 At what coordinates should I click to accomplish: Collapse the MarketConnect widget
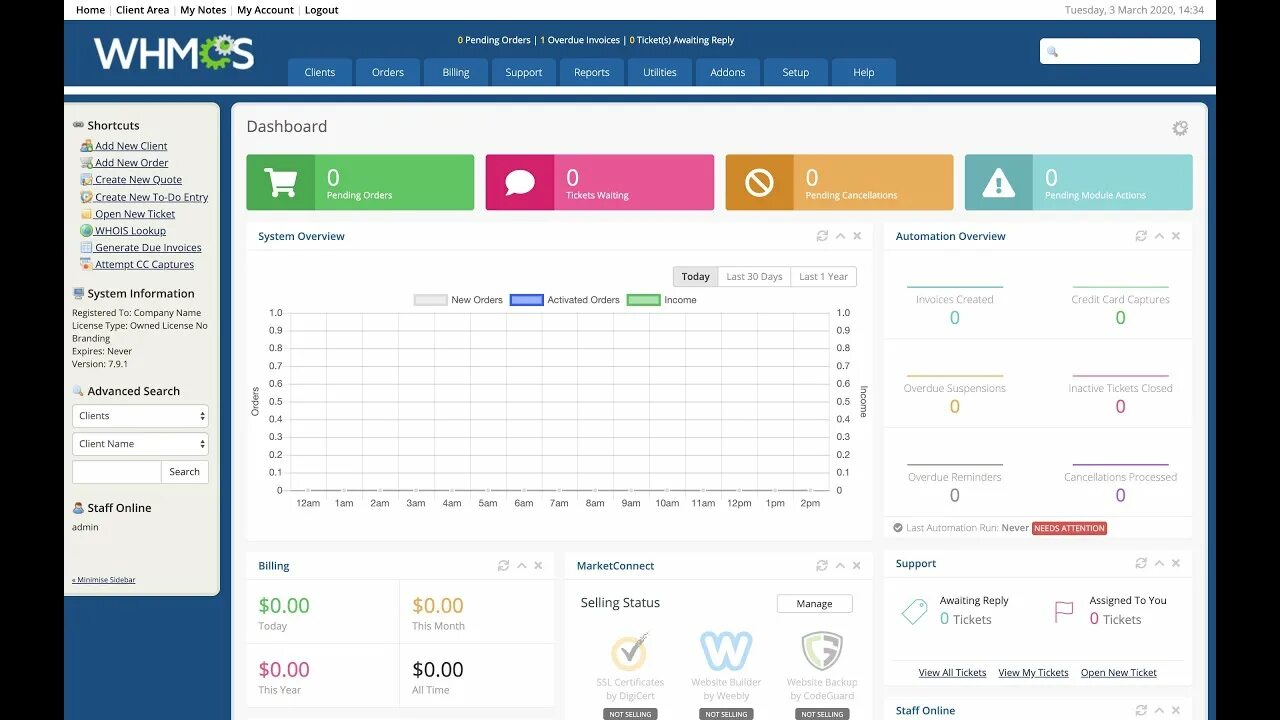(840, 565)
